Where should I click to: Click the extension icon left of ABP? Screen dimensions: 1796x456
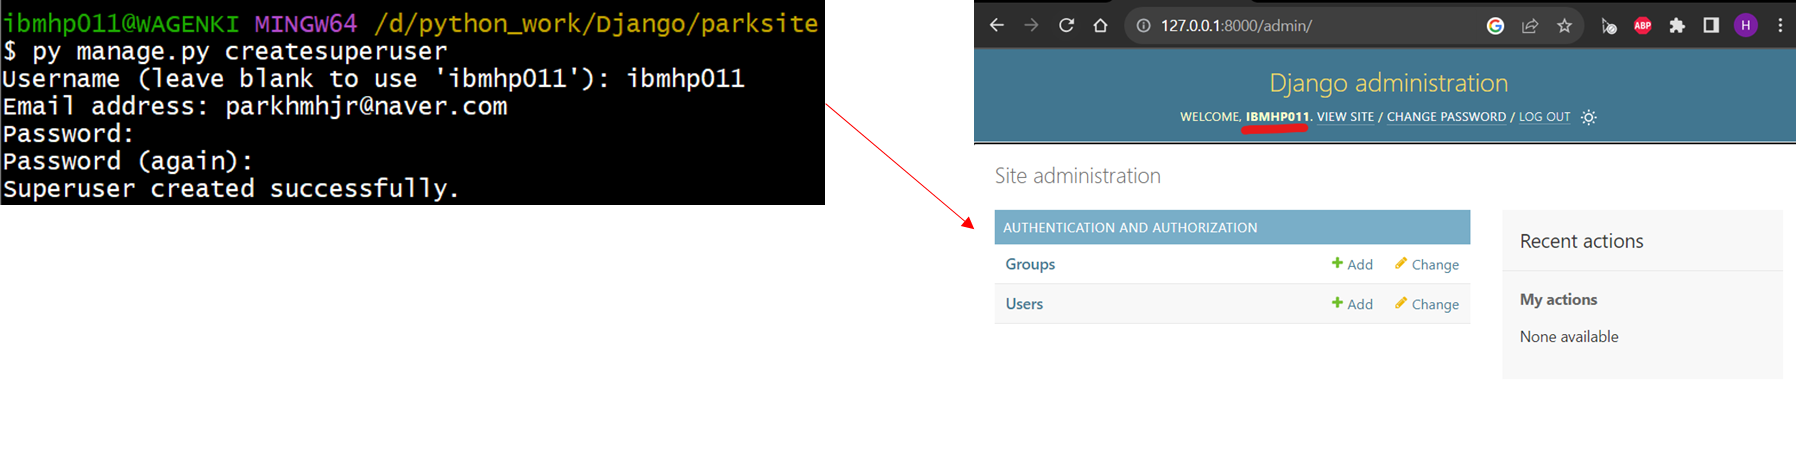[x=1608, y=26]
